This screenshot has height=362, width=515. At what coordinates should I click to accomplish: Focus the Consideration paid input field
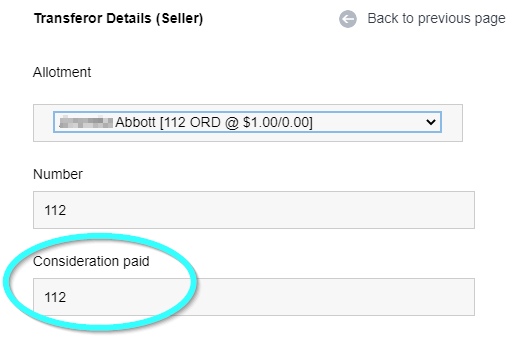click(254, 297)
